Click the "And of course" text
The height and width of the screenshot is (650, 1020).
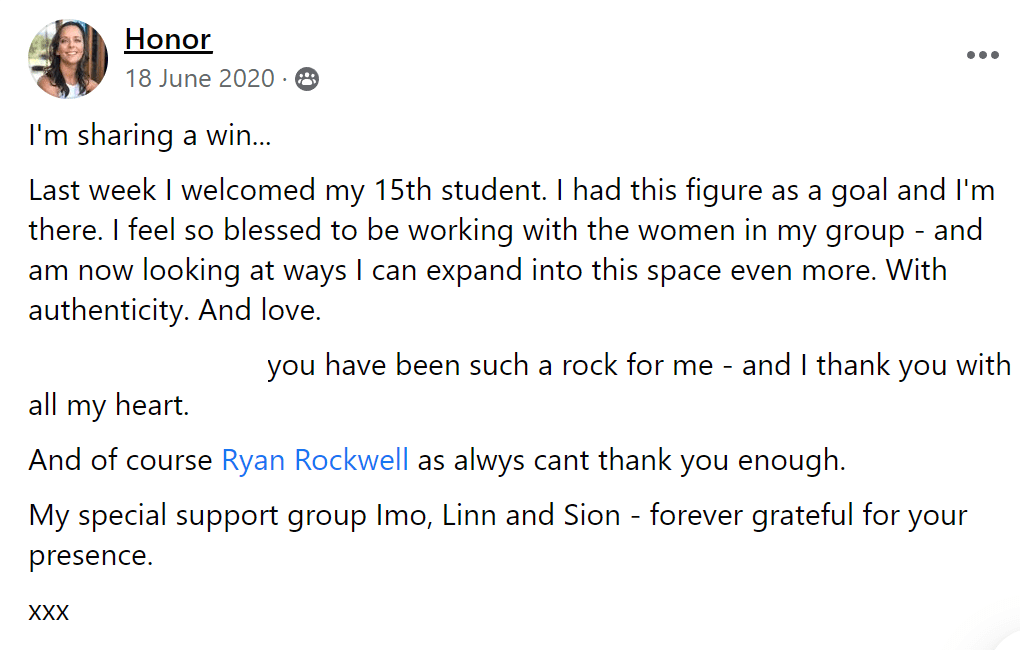click(x=120, y=460)
